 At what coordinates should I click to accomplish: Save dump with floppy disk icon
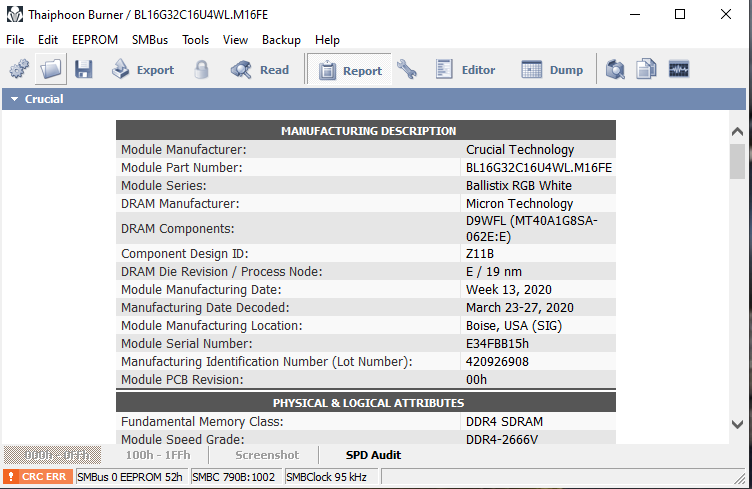83,70
